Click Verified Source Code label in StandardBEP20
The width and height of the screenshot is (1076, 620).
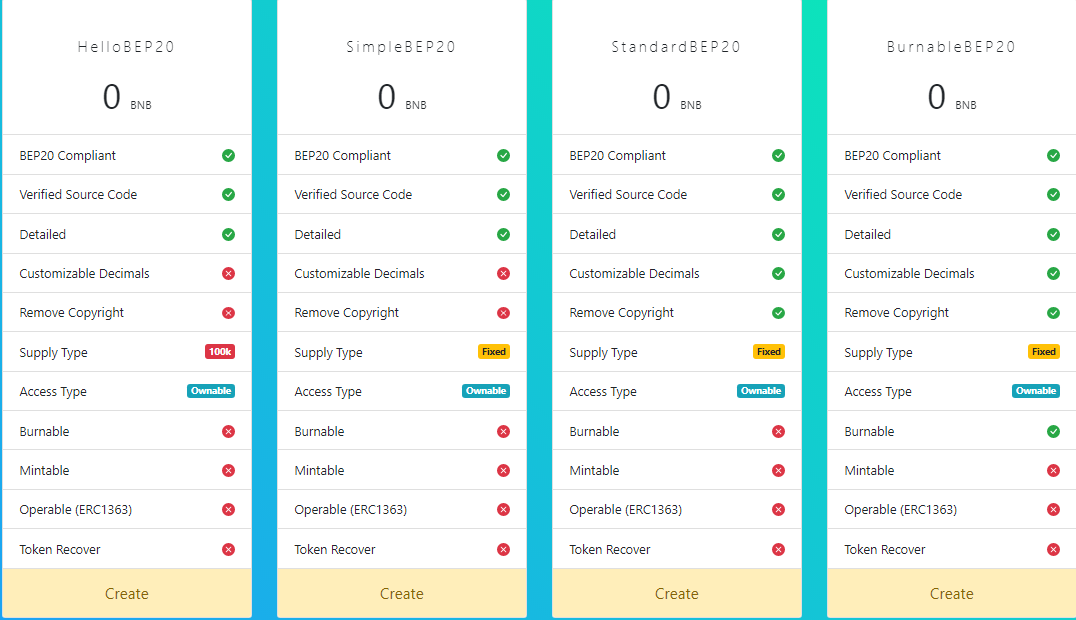(628, 194)
